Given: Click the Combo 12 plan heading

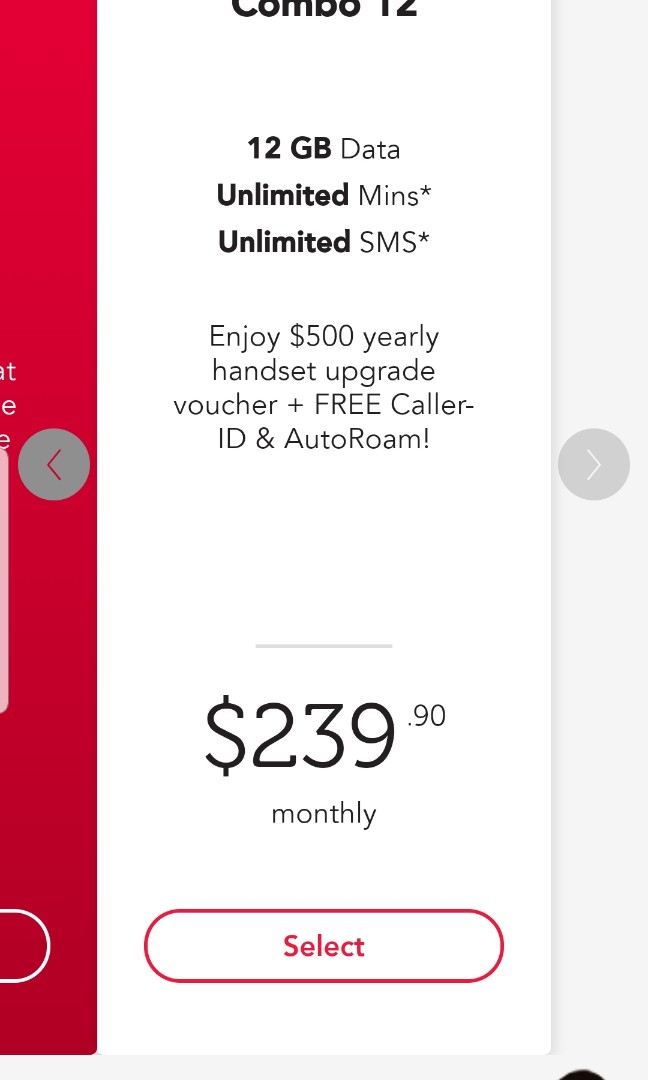Looking at the screenshot, I should (324, 10).
